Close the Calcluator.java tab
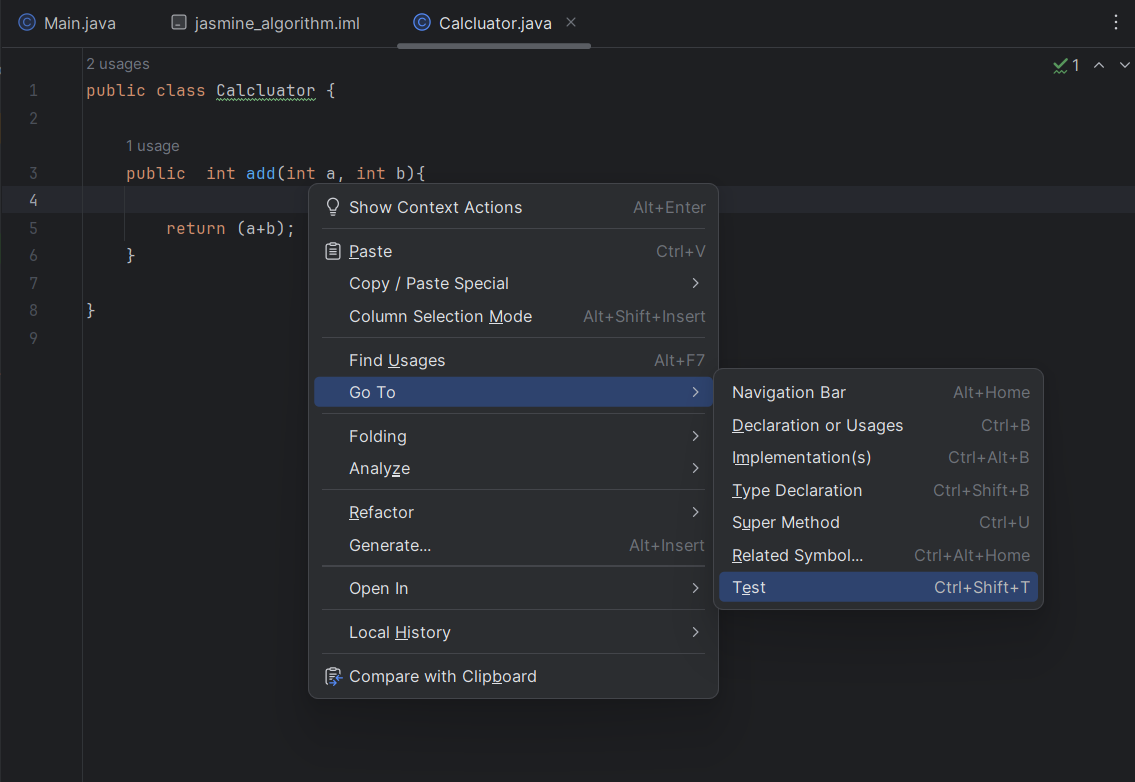The width and height of the screenshot is (1135, 782). point(571,22)
